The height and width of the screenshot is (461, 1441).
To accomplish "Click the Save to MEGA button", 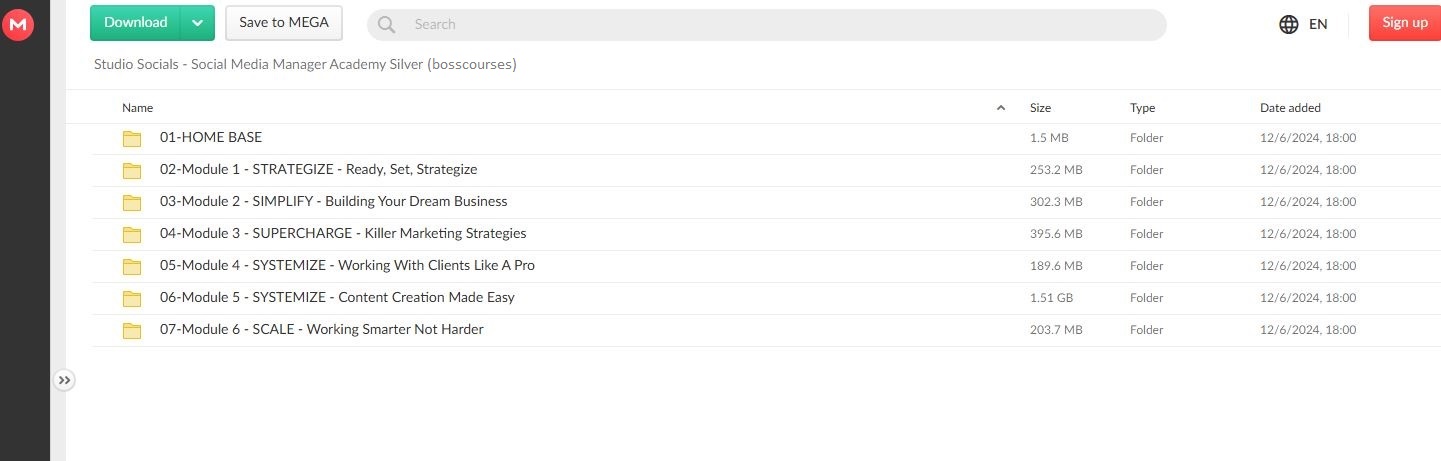I will tap(284, 23).
